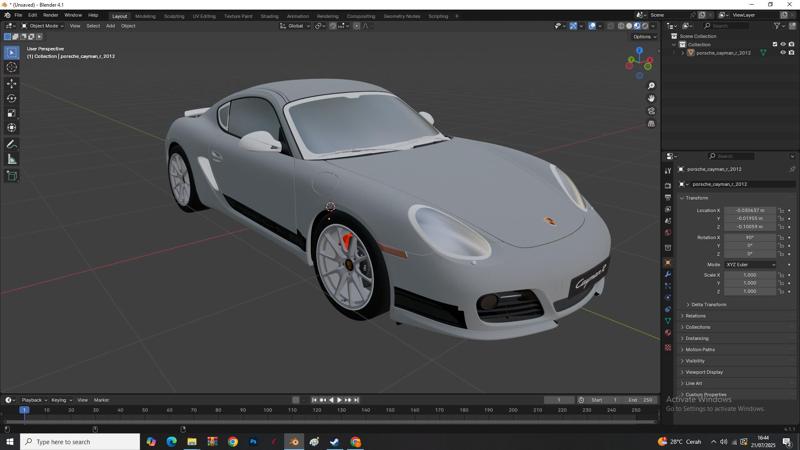Open the Physics properties tab

(668, 297)
